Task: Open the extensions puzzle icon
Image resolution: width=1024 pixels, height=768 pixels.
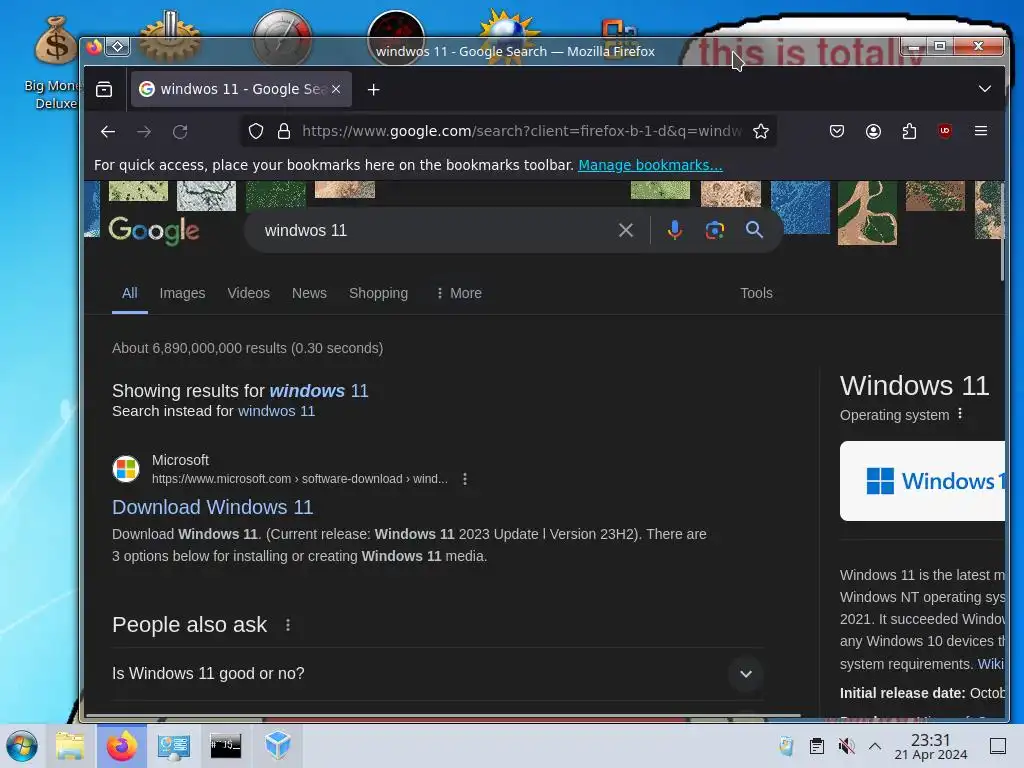Action: (x=909, y=131)
